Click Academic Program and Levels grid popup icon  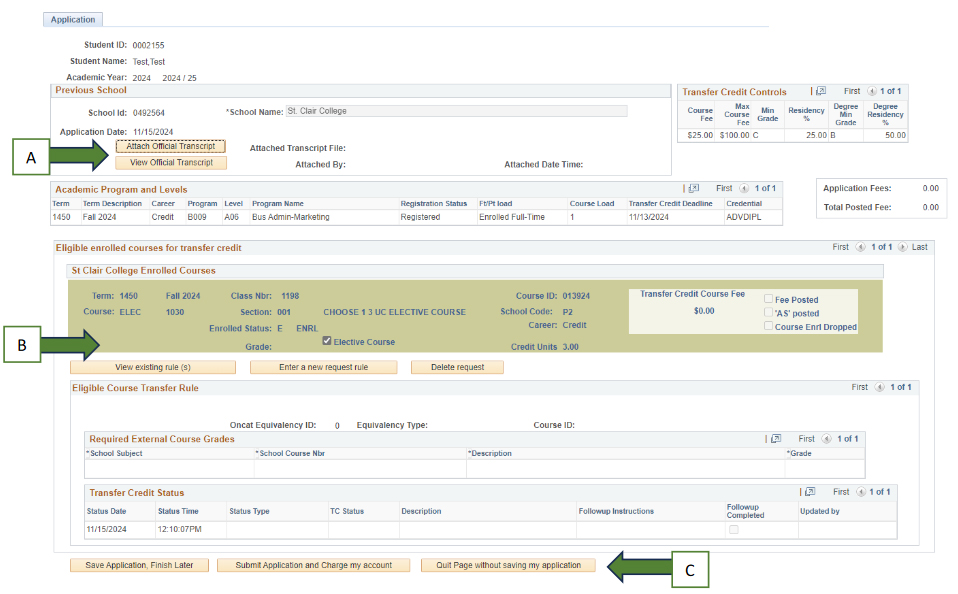pos(694,188)
